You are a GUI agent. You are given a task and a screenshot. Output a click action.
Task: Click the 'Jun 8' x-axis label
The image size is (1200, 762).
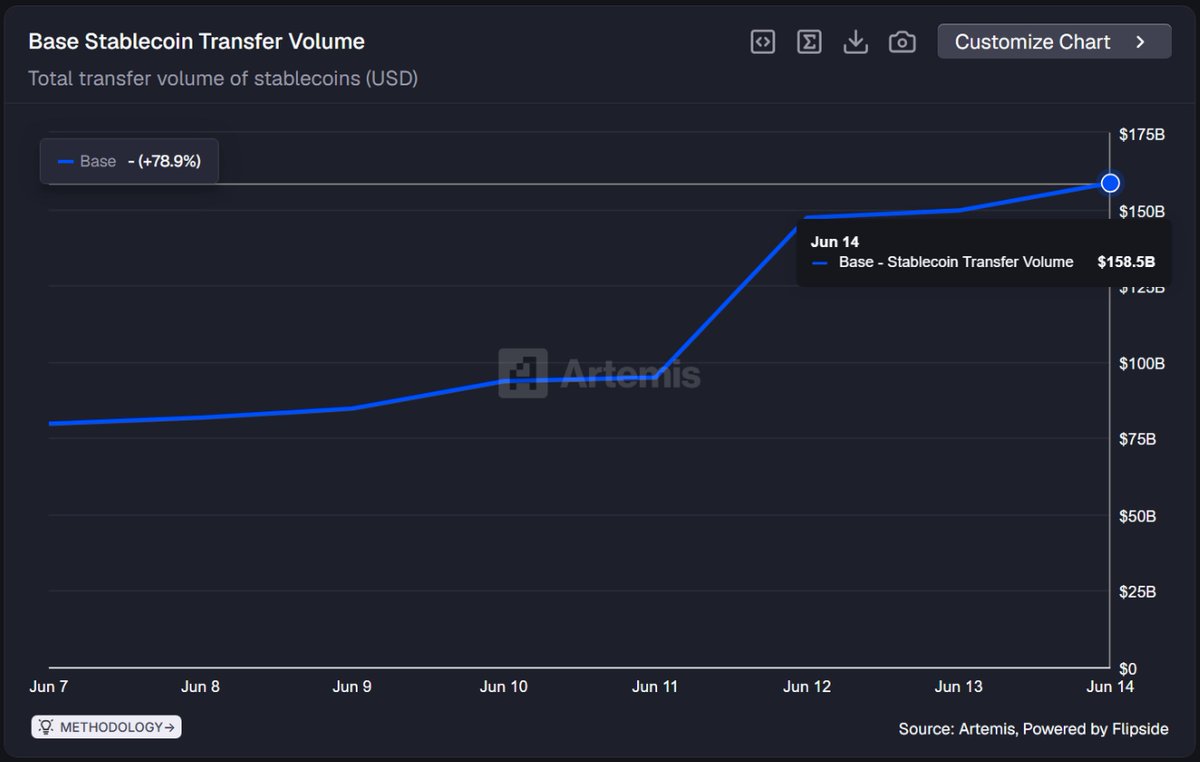(x=201, y=687)
